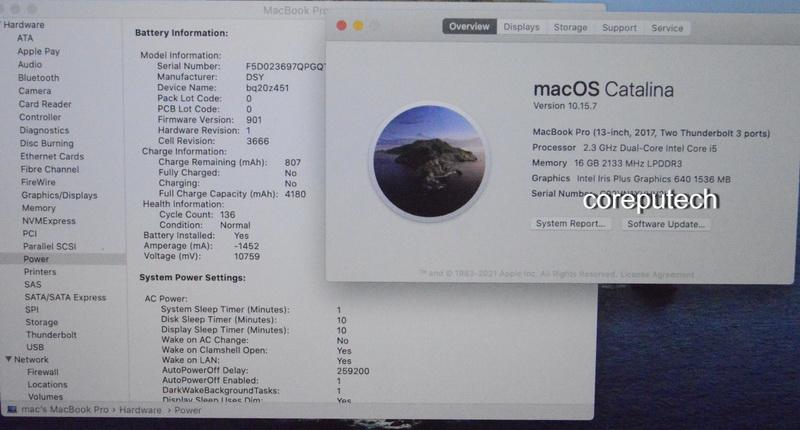Click AutoPowerOff Delay value 259200

tap(353, 371)
